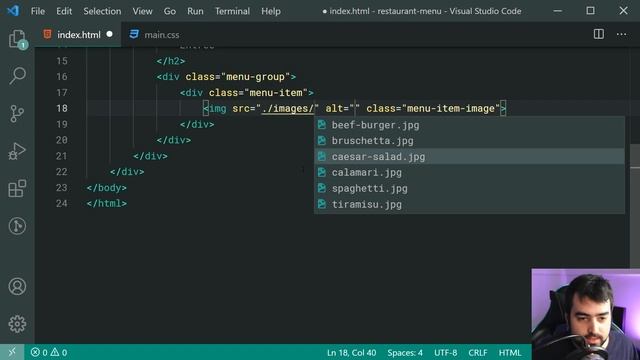The image size is (640, 360).
Task: Open the Search view icon
Action: tap(17, 76)
